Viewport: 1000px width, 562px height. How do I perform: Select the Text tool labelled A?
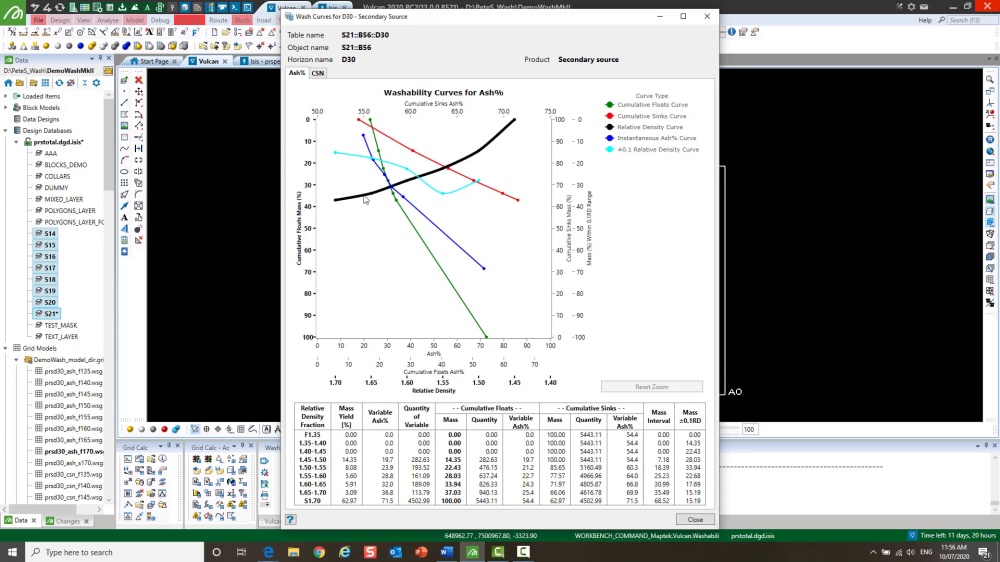(125, 217)
